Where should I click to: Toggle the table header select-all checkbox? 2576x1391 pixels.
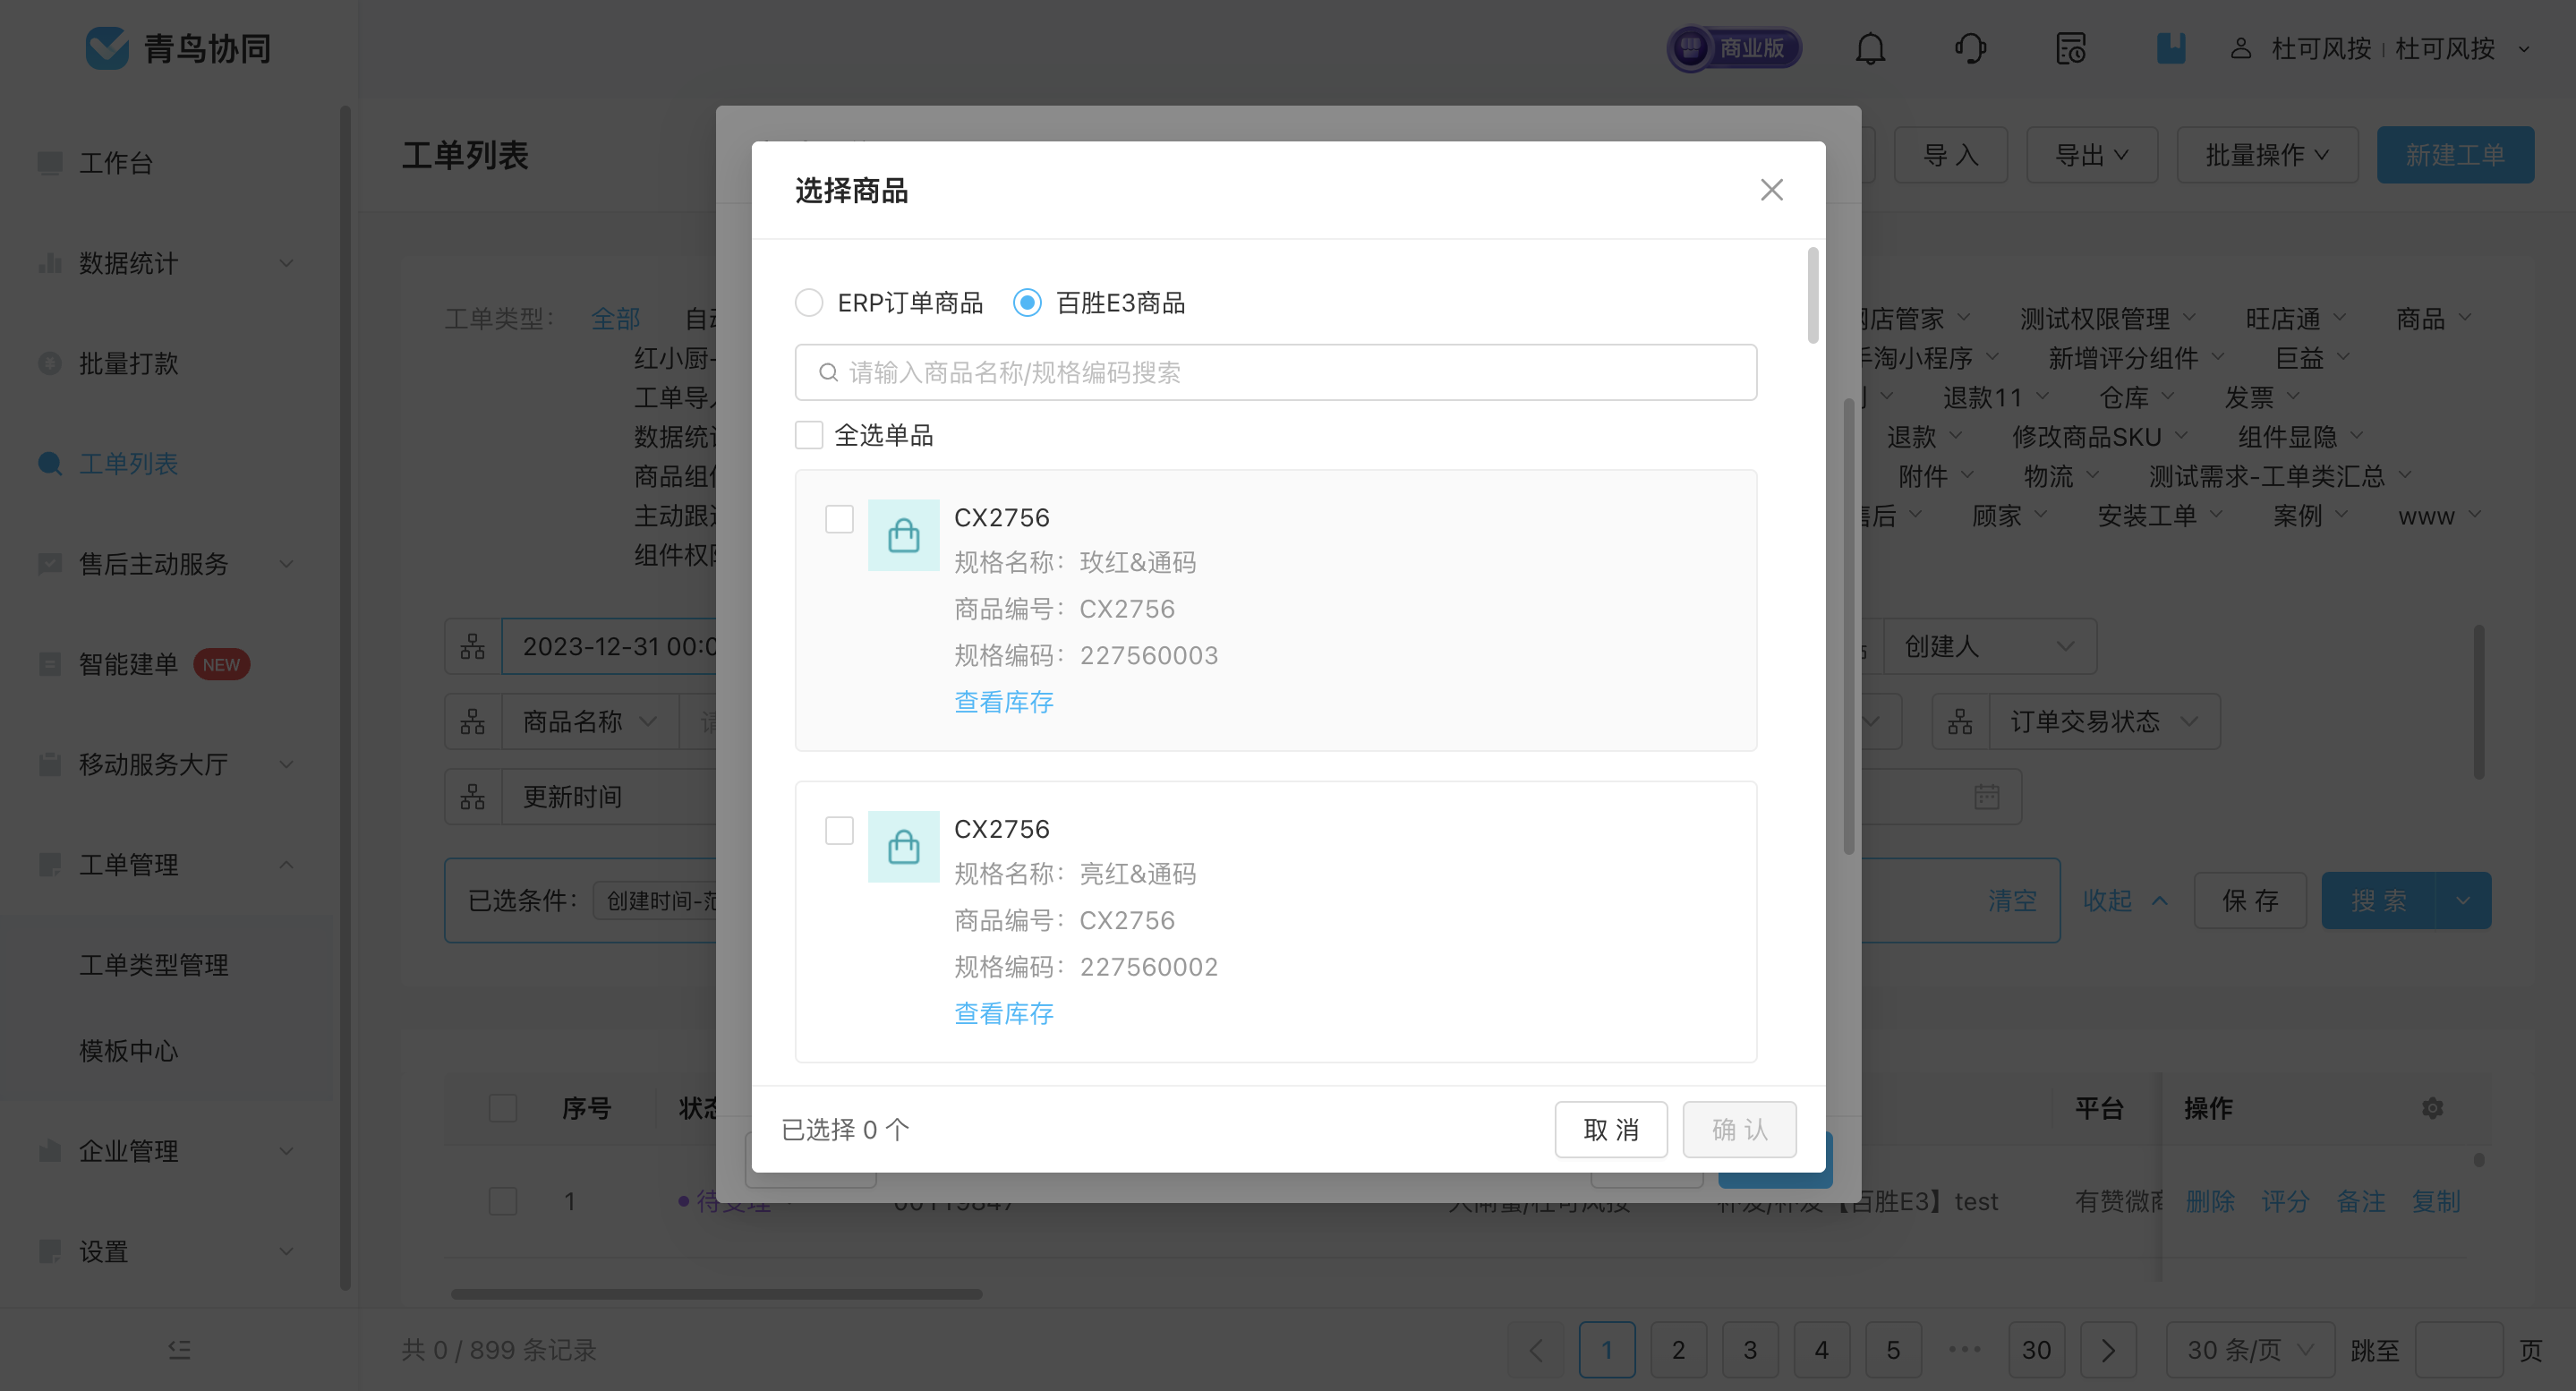pyautogui.click(x=503, y=1107)
